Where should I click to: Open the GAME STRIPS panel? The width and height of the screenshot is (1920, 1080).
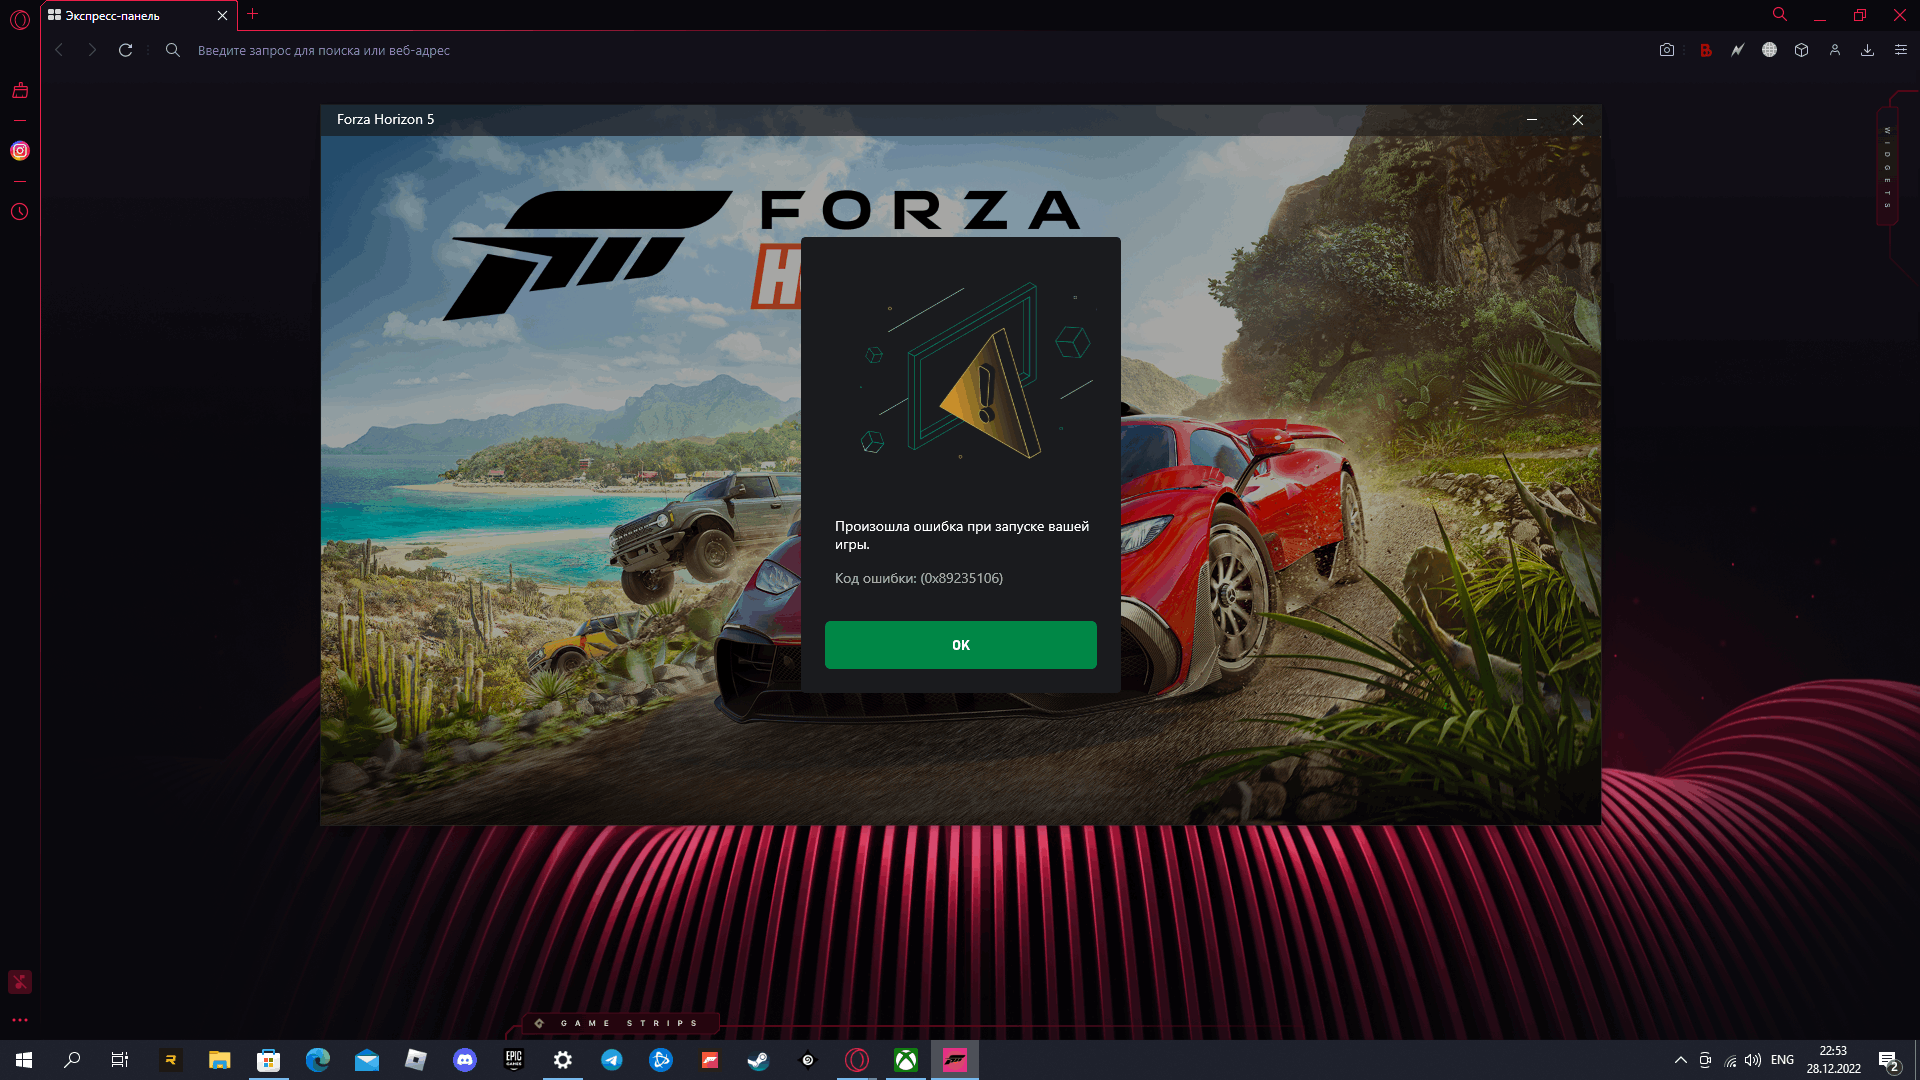coord(620,1023)
